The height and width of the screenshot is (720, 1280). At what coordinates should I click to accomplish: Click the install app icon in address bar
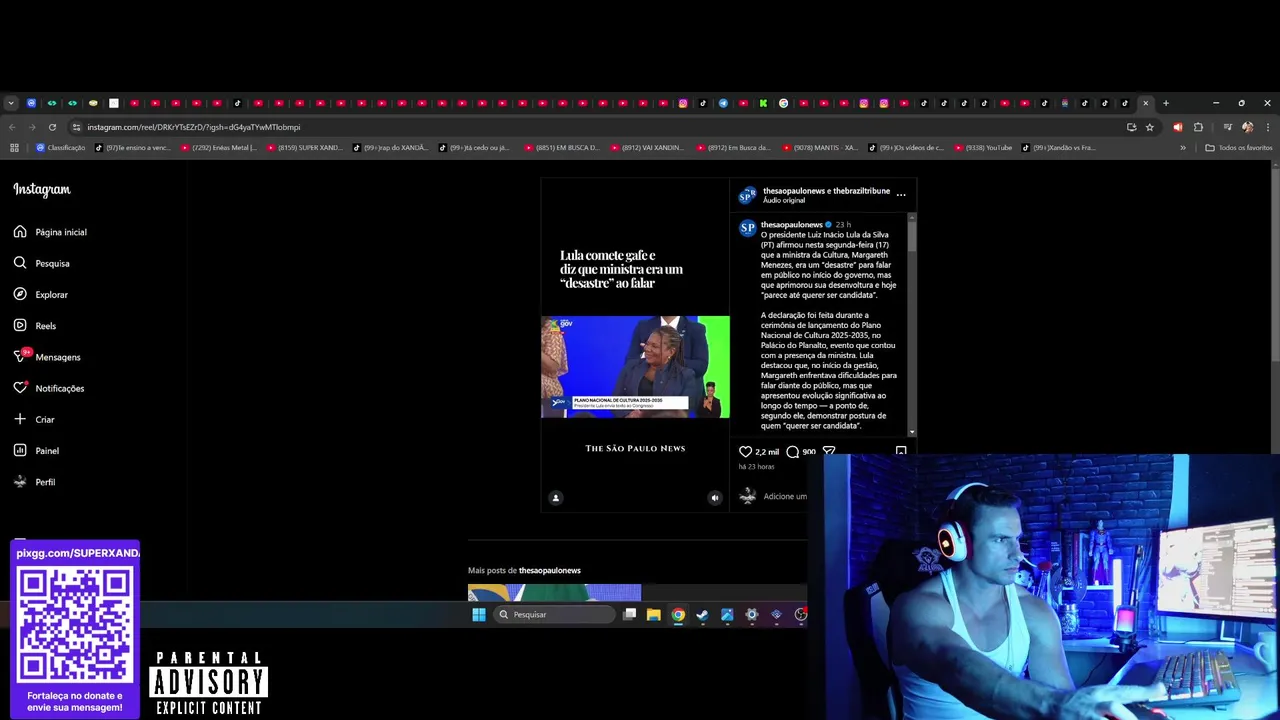pos(1131,127)
